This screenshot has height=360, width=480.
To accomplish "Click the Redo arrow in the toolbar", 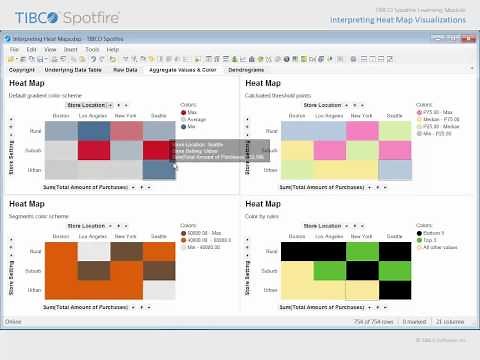I will (x=102, y=59).
